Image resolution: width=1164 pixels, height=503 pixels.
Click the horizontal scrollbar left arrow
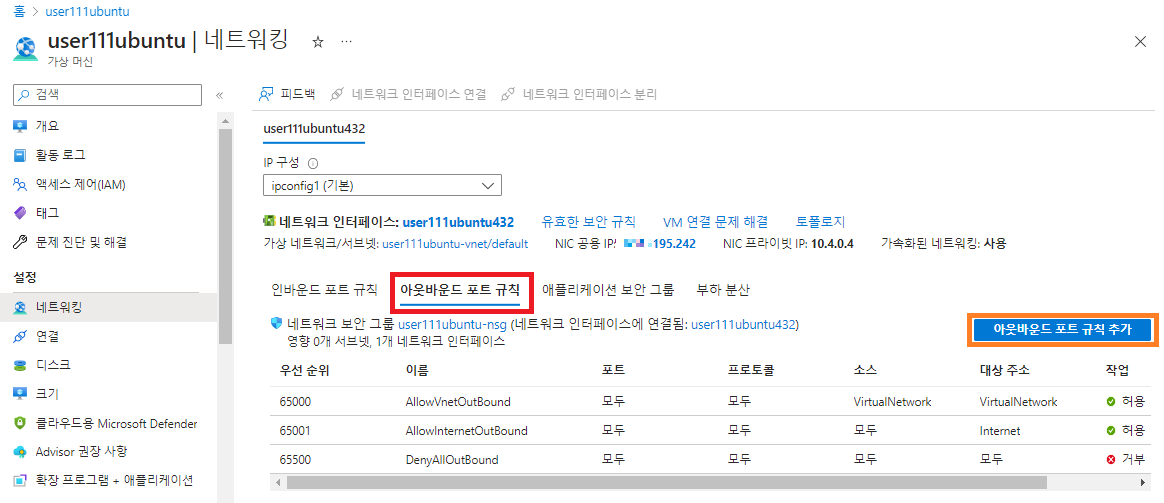[279, 482]
